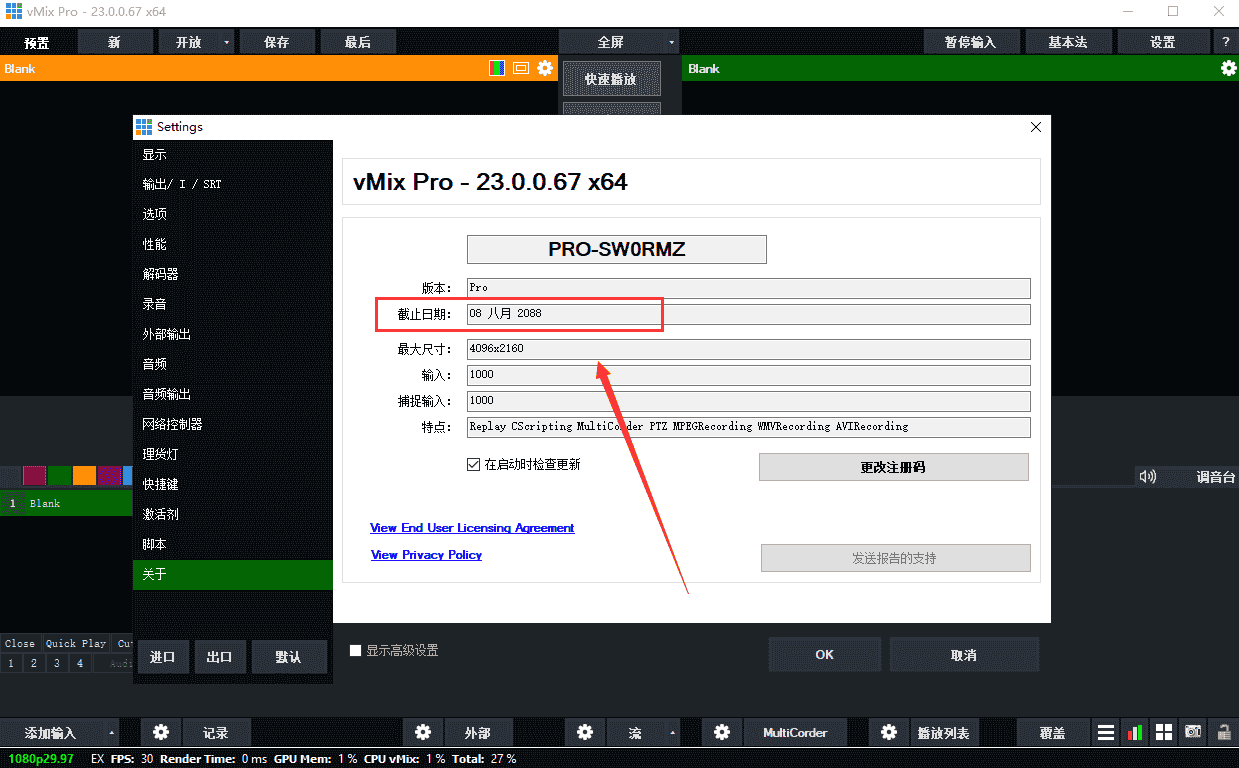The height and width of the screenshot is (768, 1239).
Task: Expand the 全屏 dropdown arrow
Action: 671,42
